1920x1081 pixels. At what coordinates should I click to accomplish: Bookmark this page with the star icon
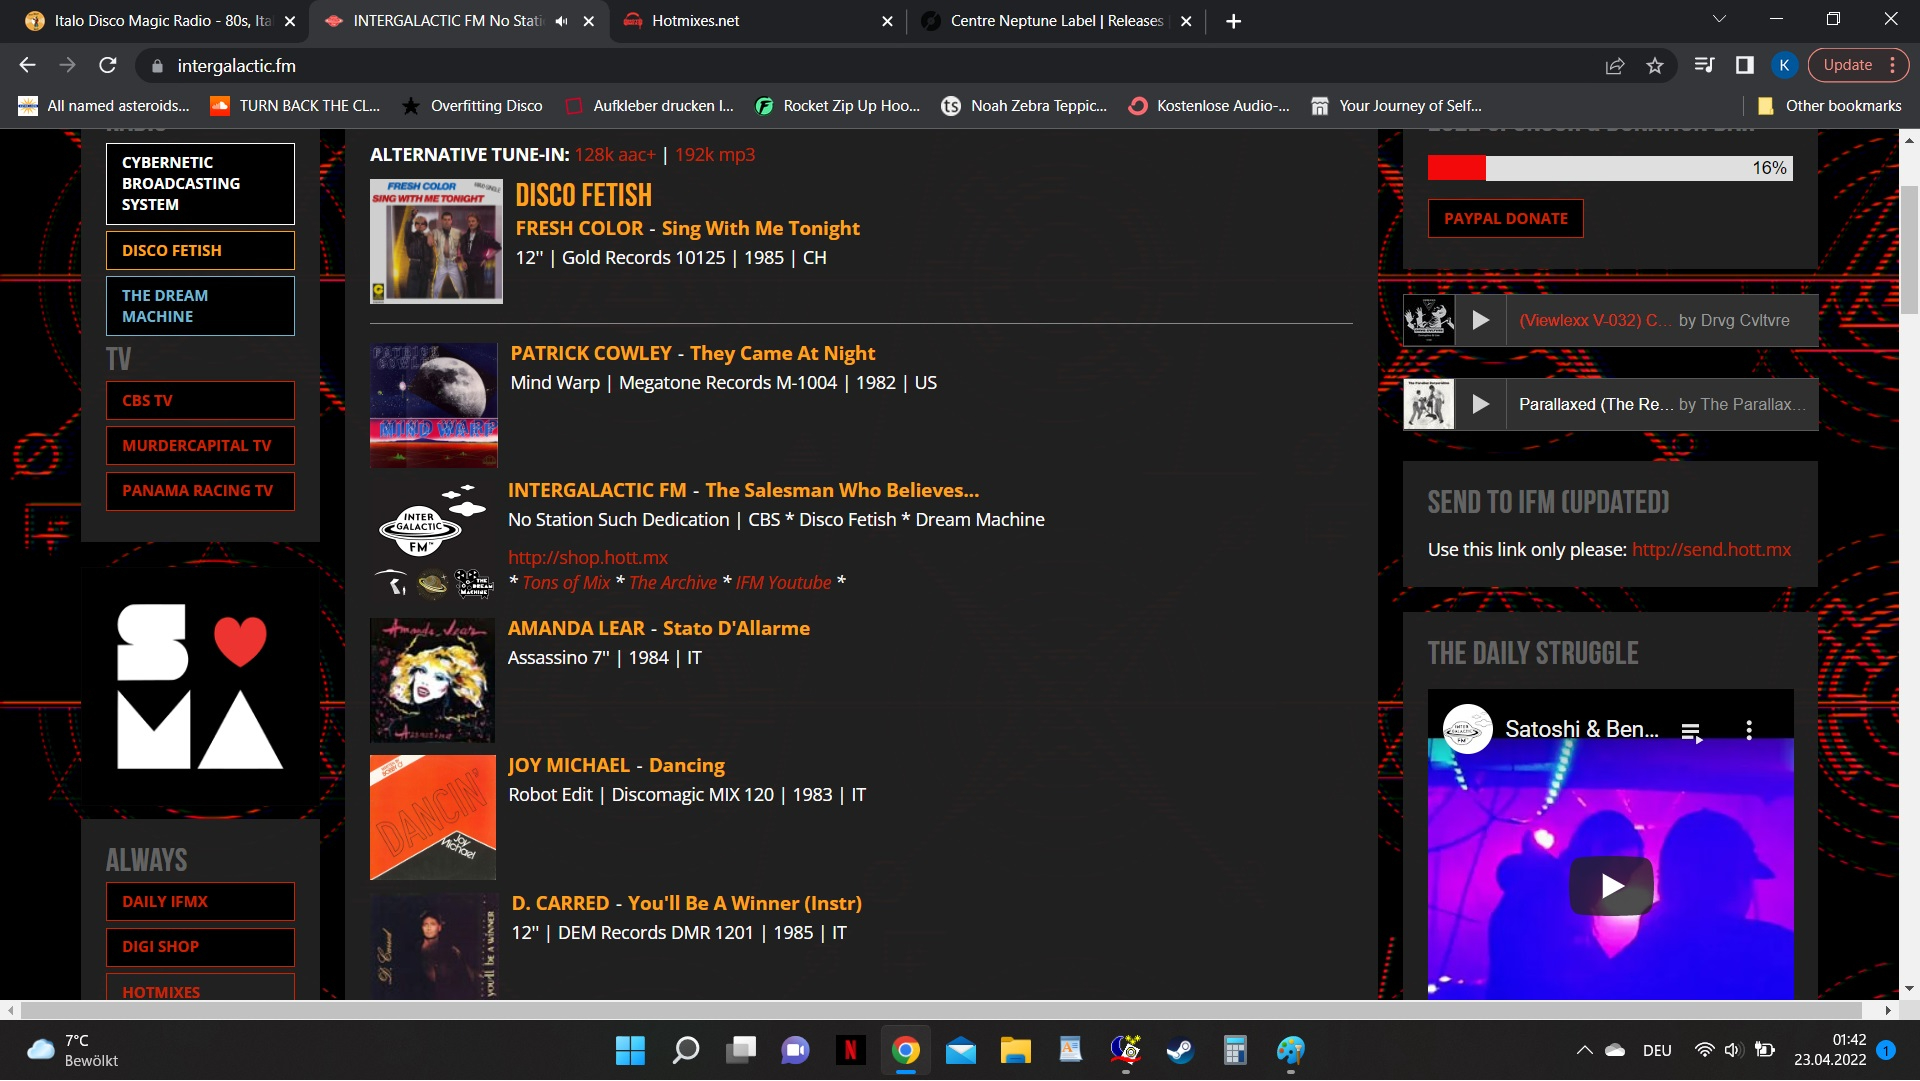pyautogui.click(x=1655, y=66)
